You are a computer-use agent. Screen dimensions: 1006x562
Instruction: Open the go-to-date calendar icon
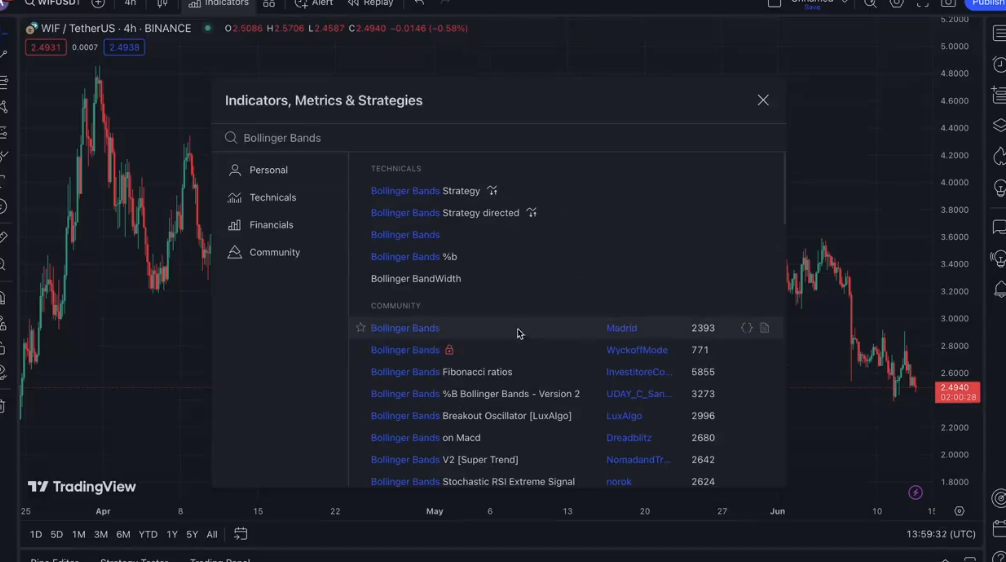(x=240, y=535)
